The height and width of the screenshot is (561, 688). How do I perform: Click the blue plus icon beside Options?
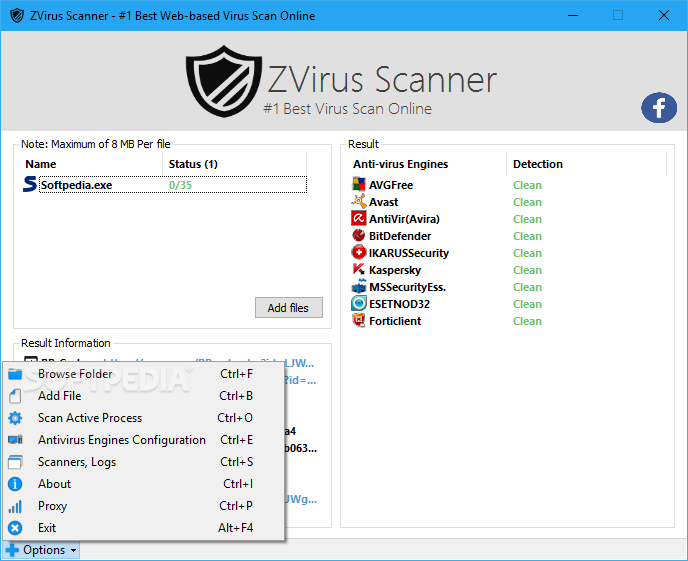tap(12, 550)
